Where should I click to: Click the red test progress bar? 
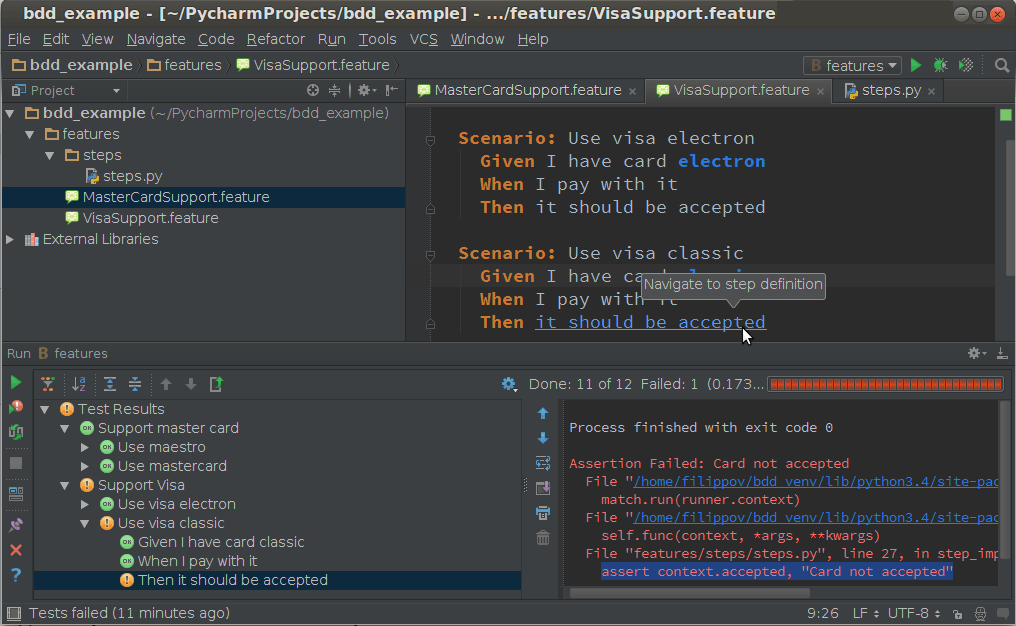tap(885, 384)
